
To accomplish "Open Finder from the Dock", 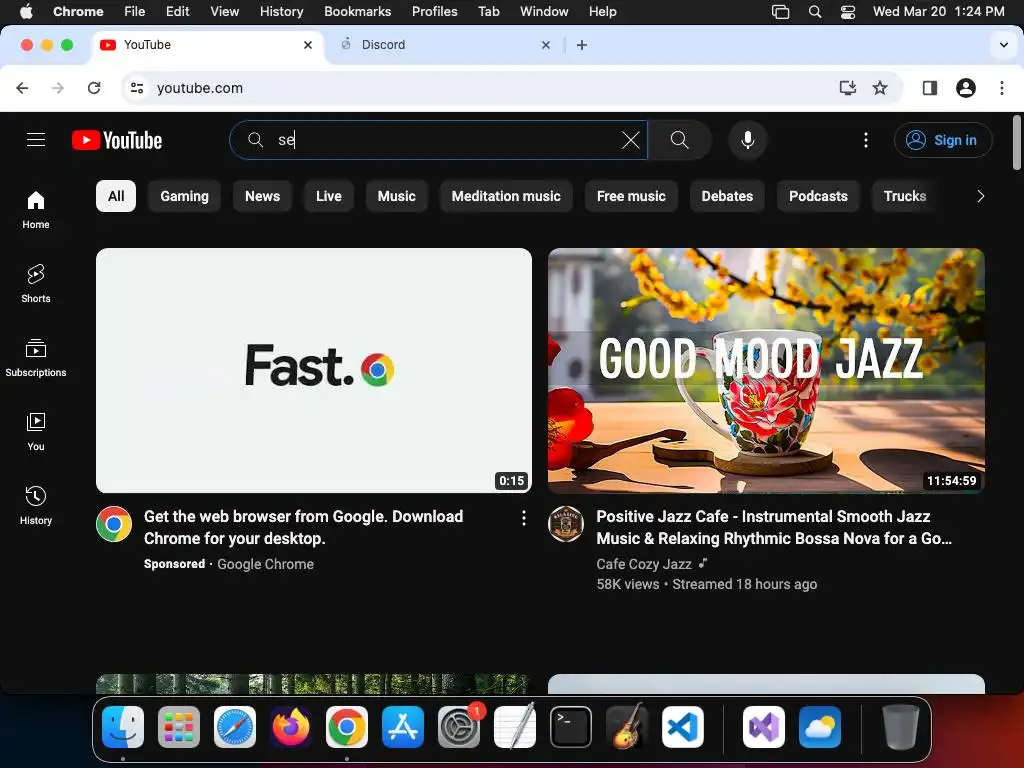I will (x=123, y=726).
